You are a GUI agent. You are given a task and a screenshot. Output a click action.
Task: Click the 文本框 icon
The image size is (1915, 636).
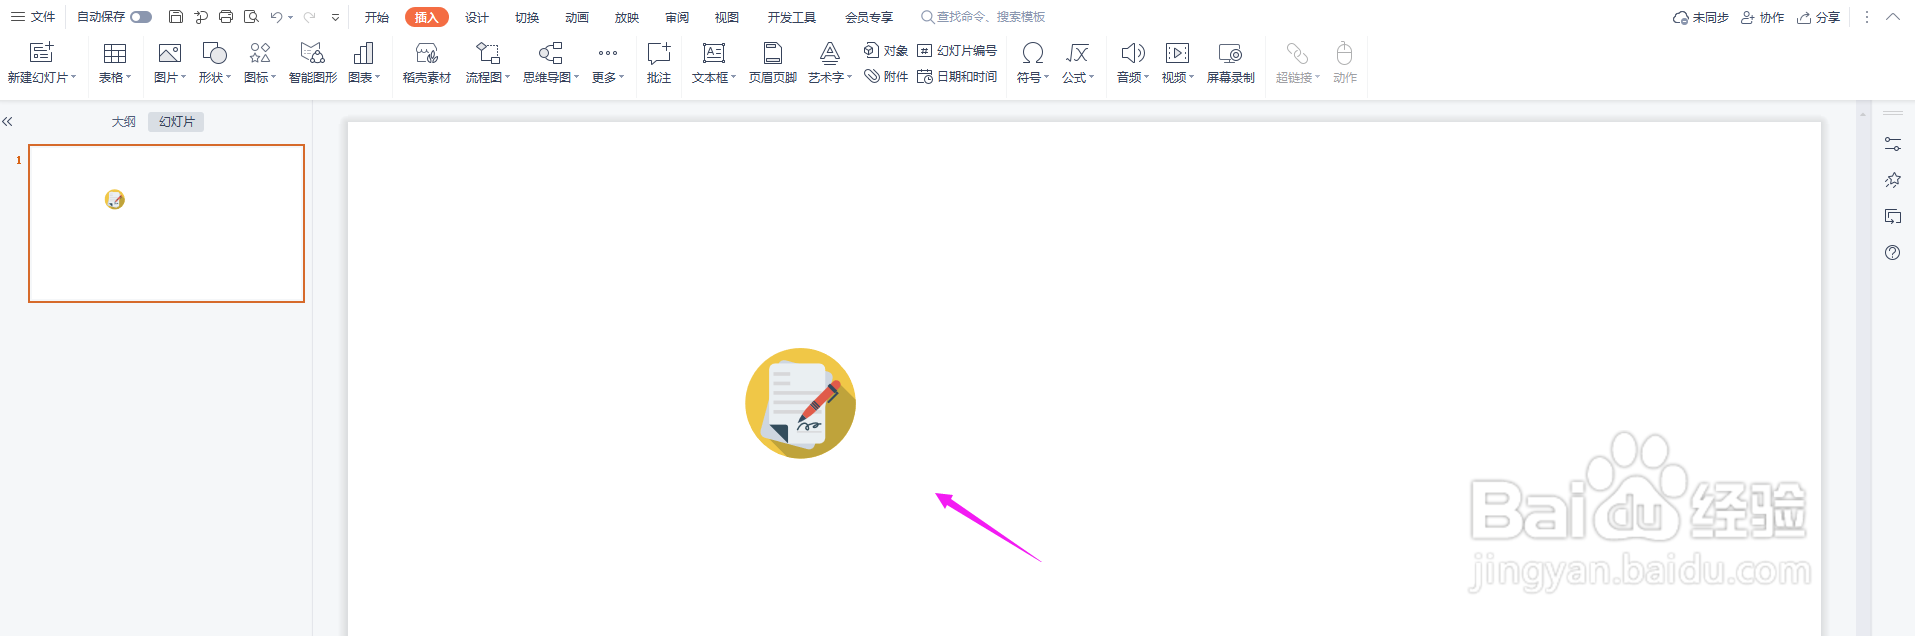714,53
